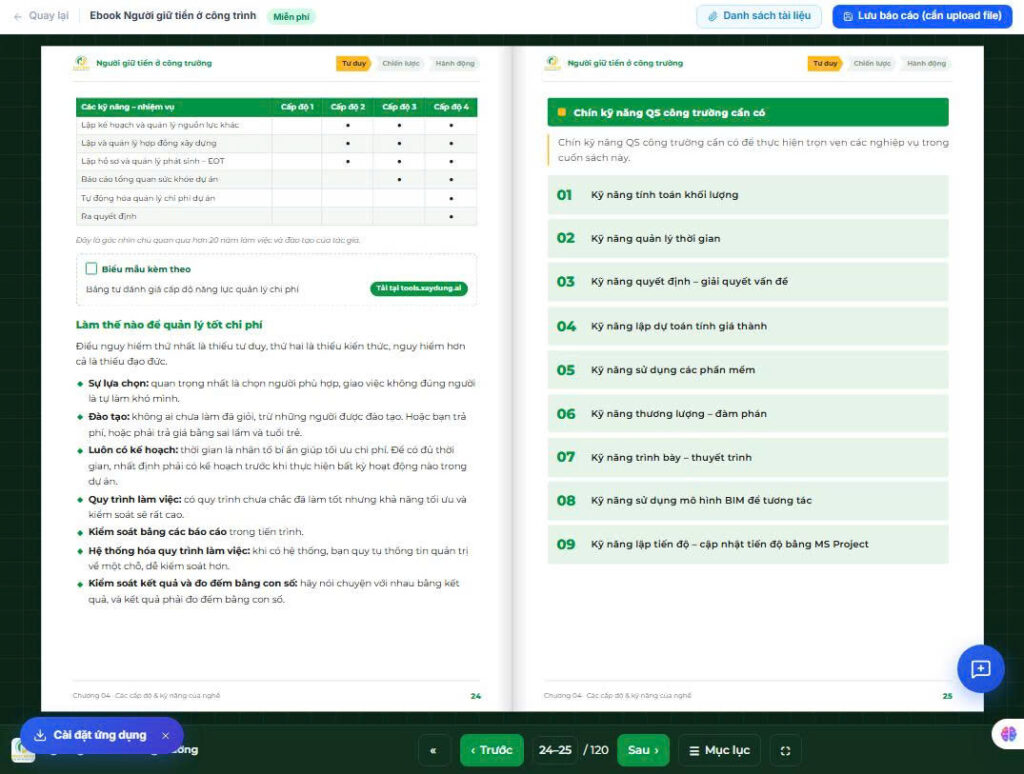
Task: Click 'Lưu báo cáo (cần upload file)' button
Action: click(922, 16)
